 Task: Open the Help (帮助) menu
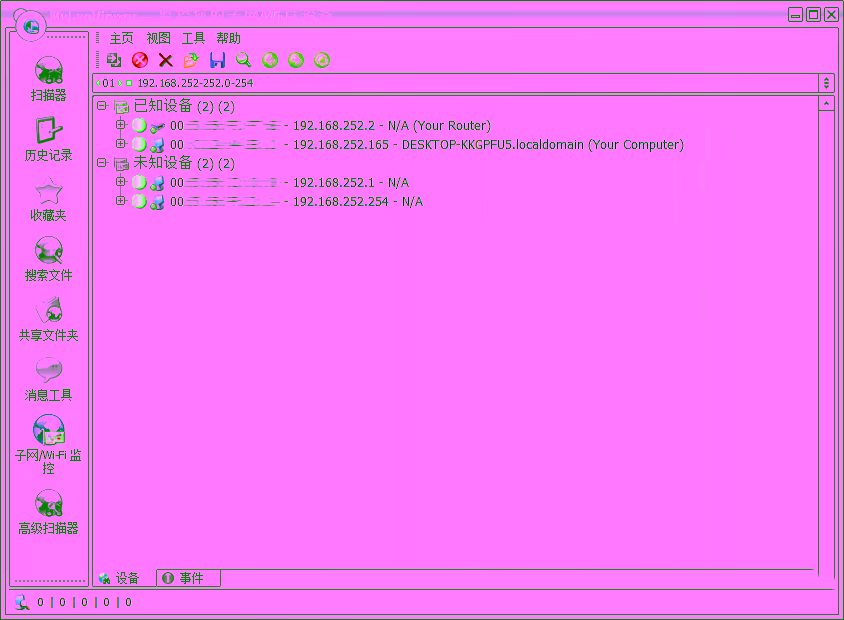point(228,38)
